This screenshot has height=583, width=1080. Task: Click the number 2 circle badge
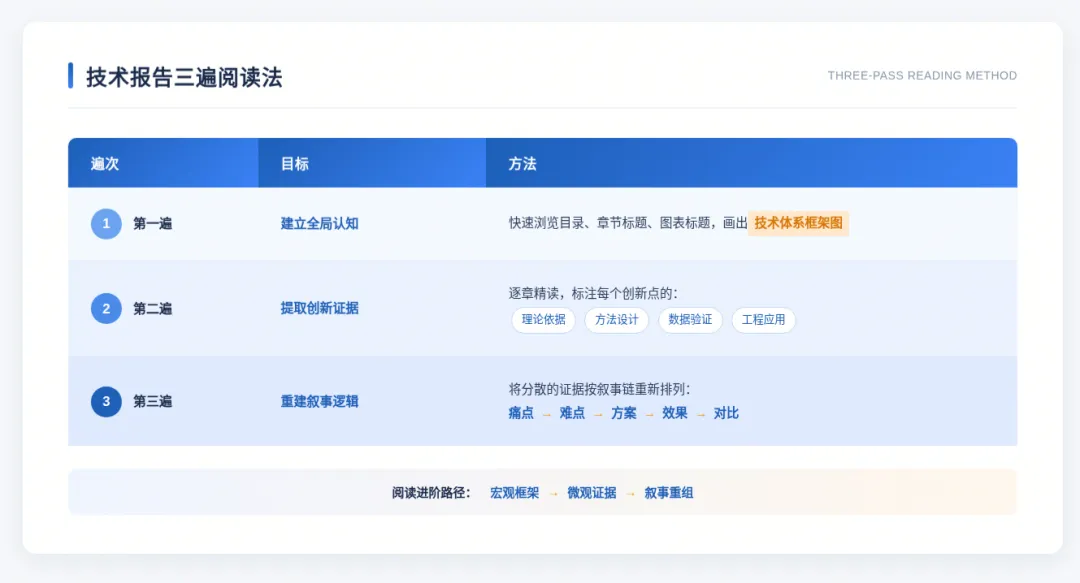click(106, 308)
